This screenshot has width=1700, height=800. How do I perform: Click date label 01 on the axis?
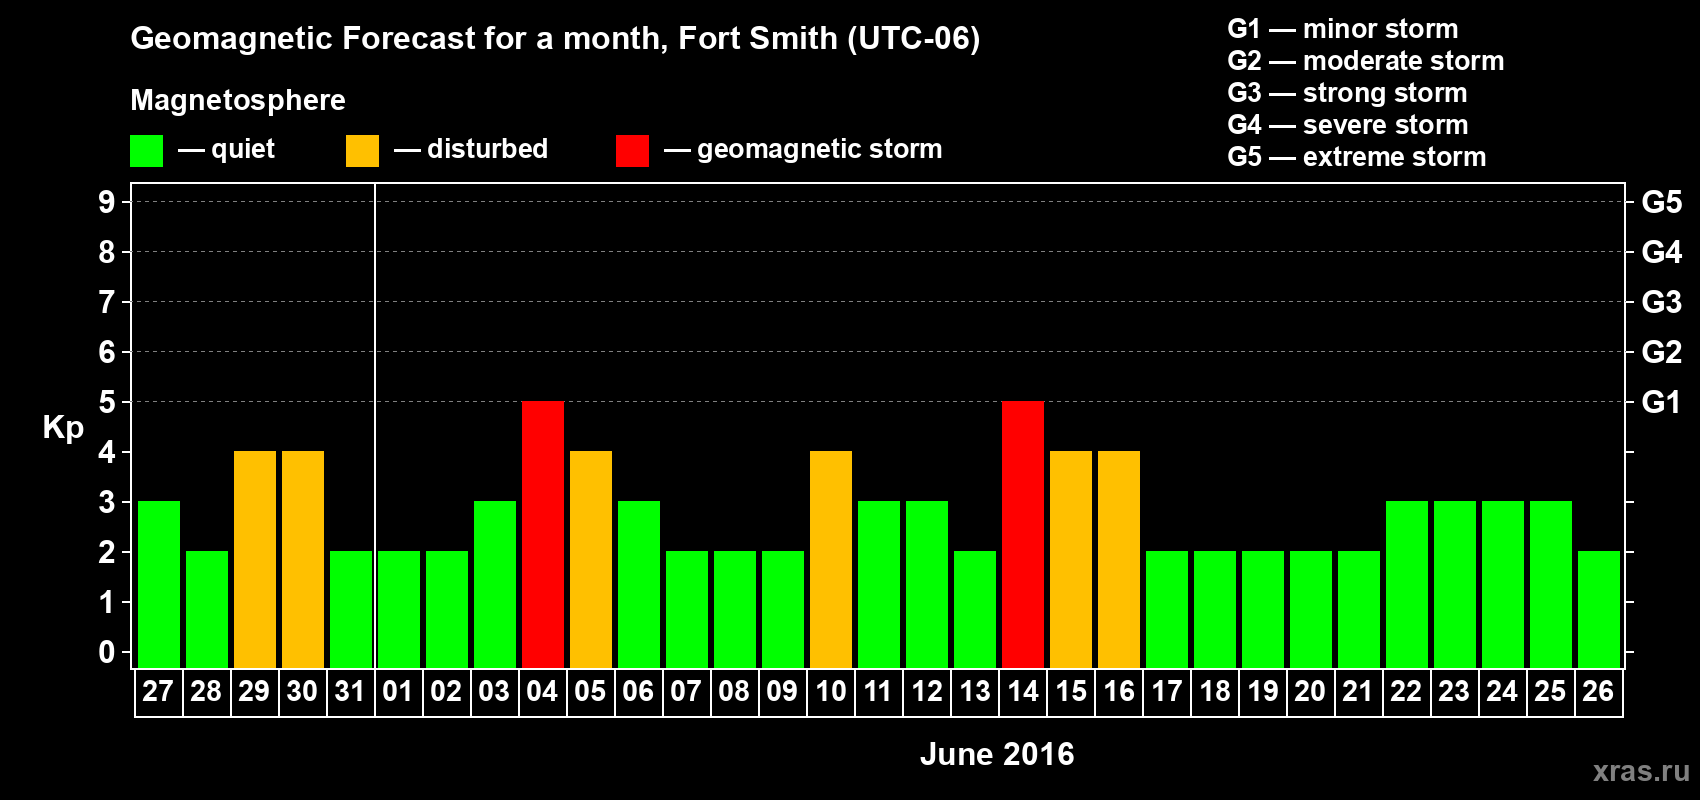pyautogui.click(x=398, y=692)
